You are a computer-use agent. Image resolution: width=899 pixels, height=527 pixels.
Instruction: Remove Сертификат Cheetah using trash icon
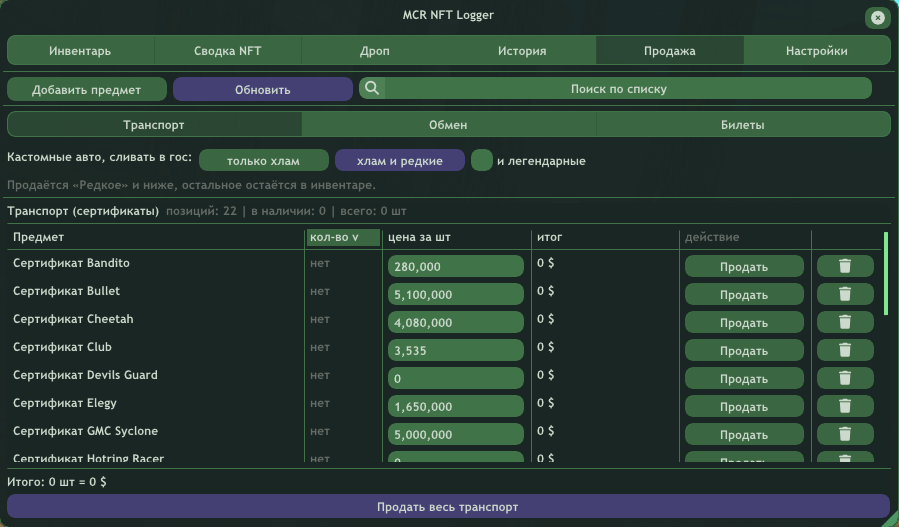[x=845, y=322]
